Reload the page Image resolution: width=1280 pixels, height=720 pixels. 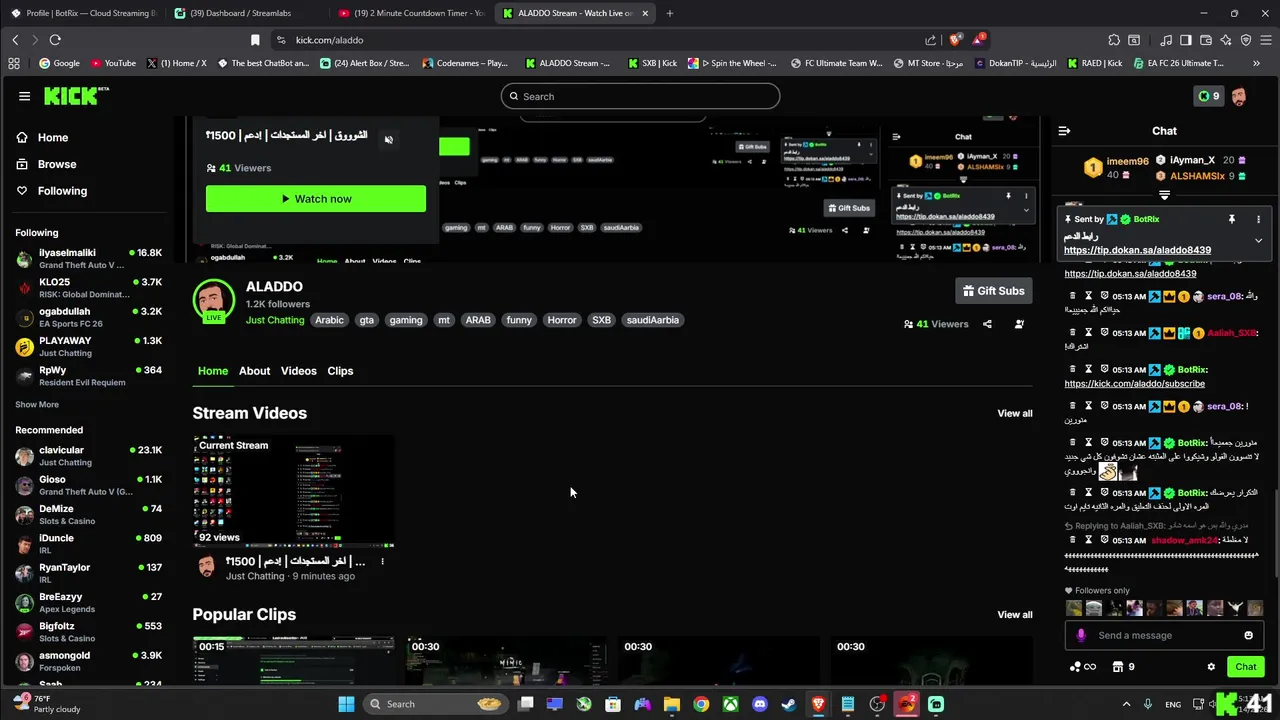coord(55,40)
